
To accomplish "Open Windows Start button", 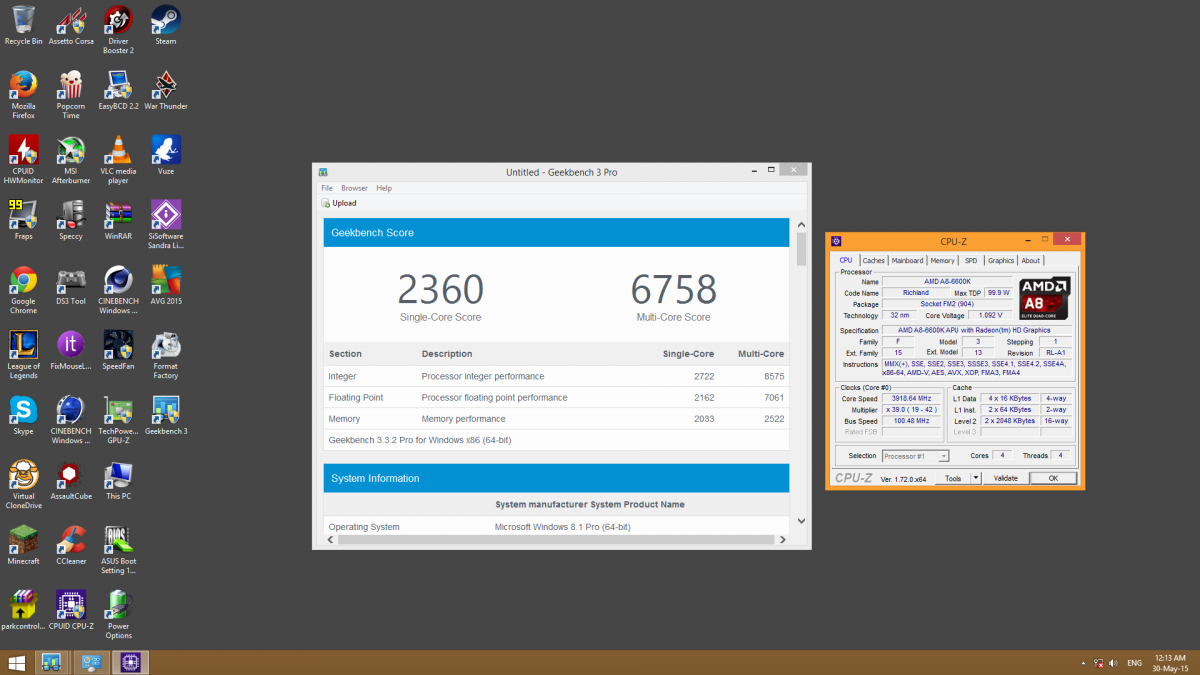I will [x=17, y=662].
